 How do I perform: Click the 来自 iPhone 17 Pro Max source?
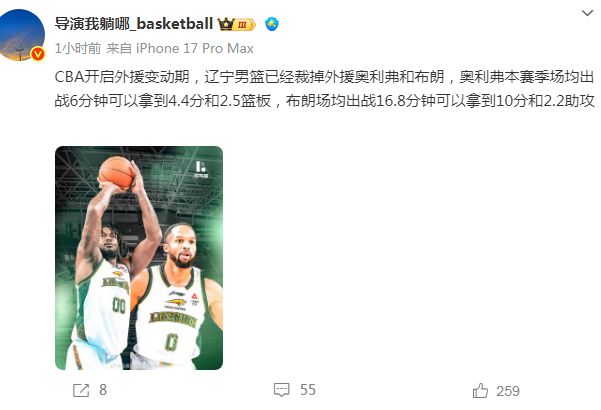tap(180, 49)
